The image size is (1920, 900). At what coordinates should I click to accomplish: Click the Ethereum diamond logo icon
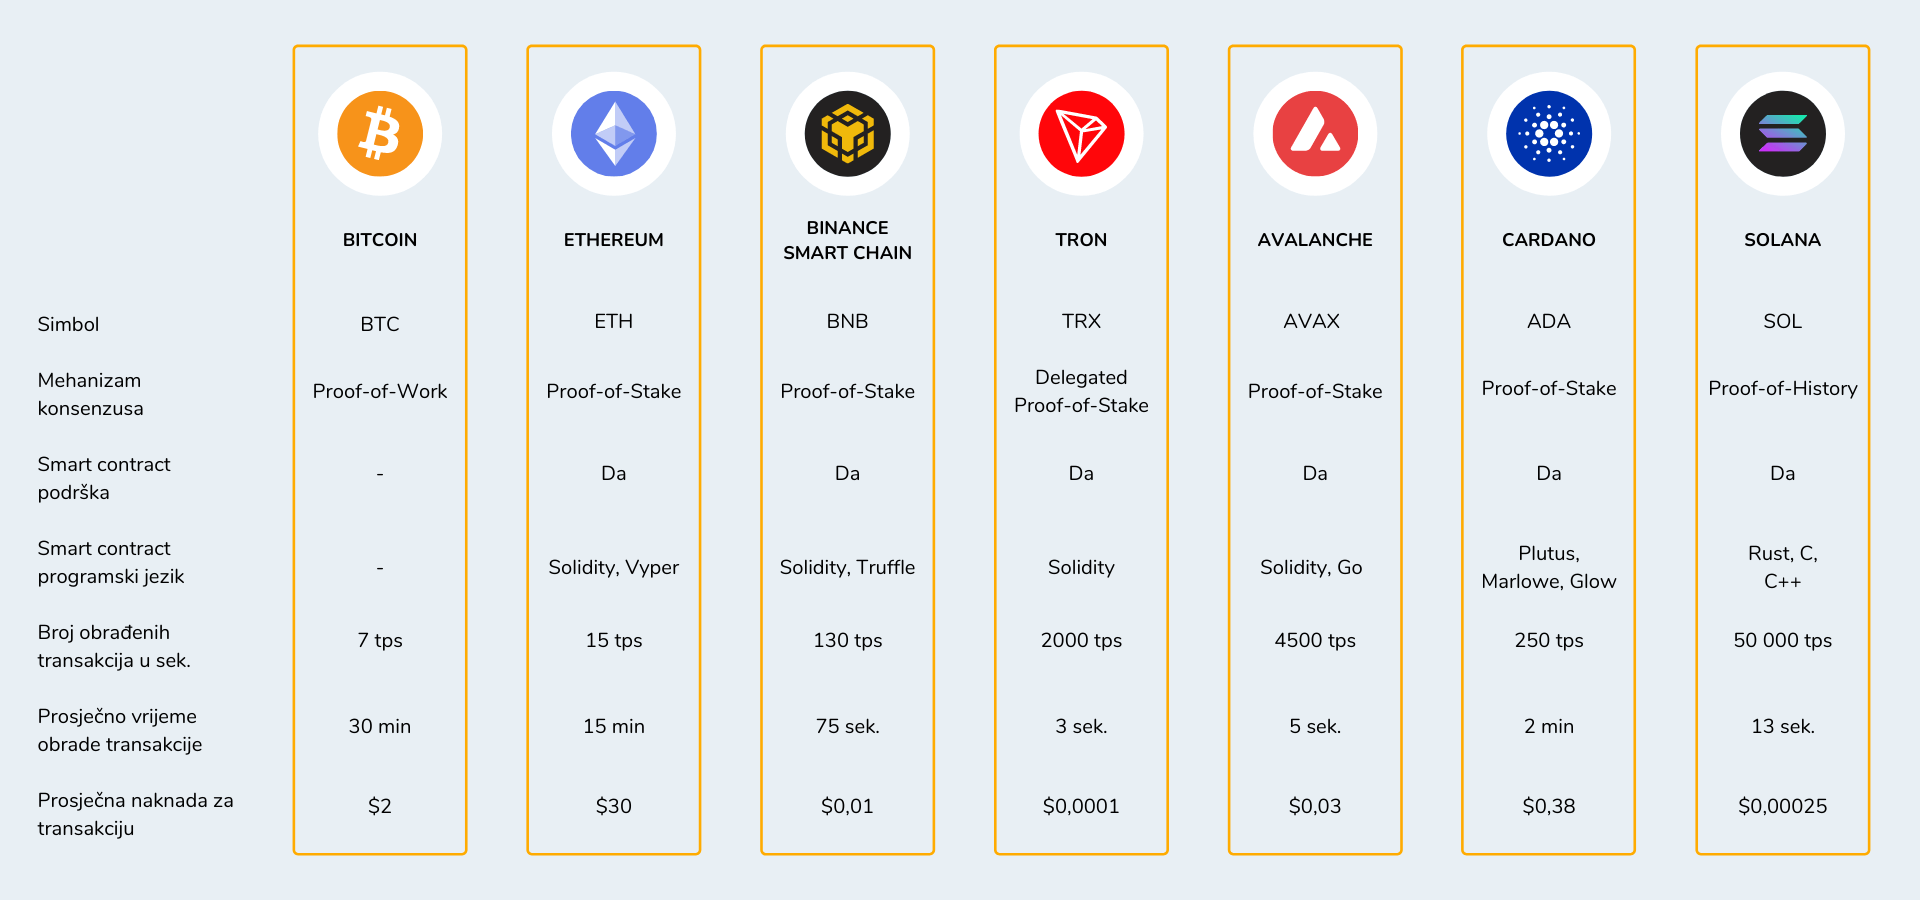click(x=614, y=134)
